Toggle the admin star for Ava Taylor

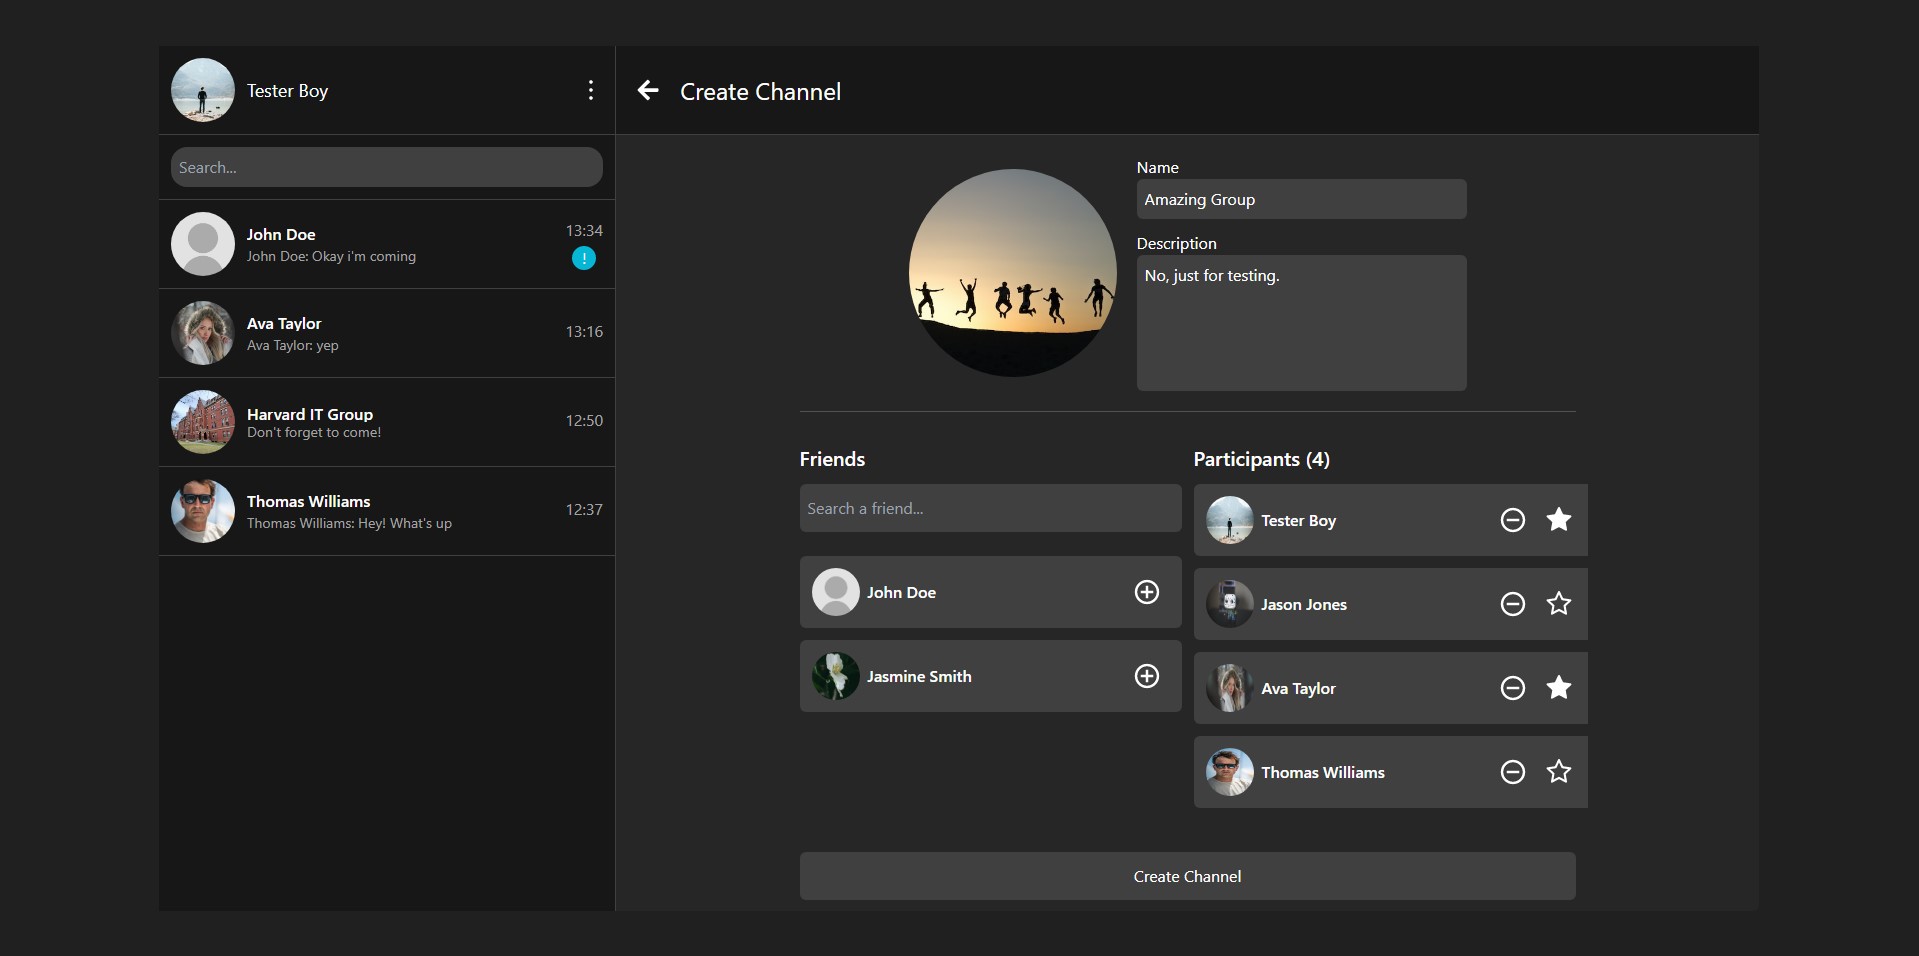1559,687
